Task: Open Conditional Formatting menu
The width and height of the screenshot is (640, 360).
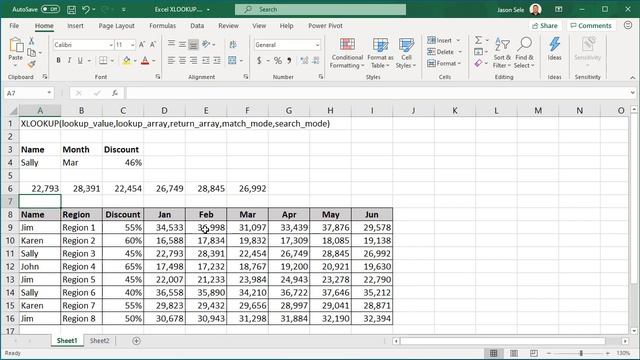Action: click(x=347, y=53)
